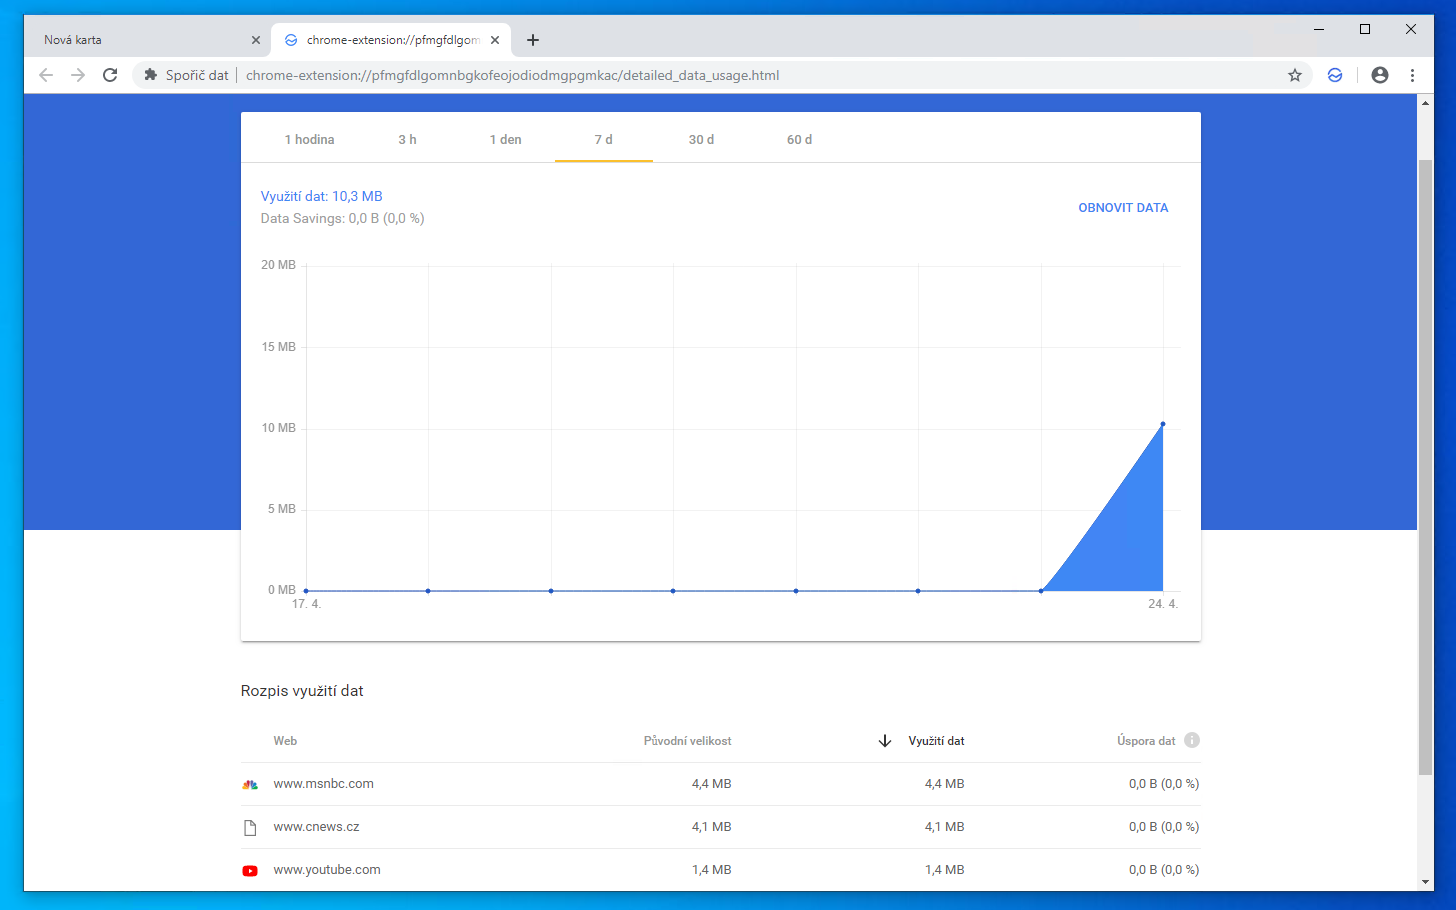
Task: Maximize the Chrome window
Action: (1365, 30)
